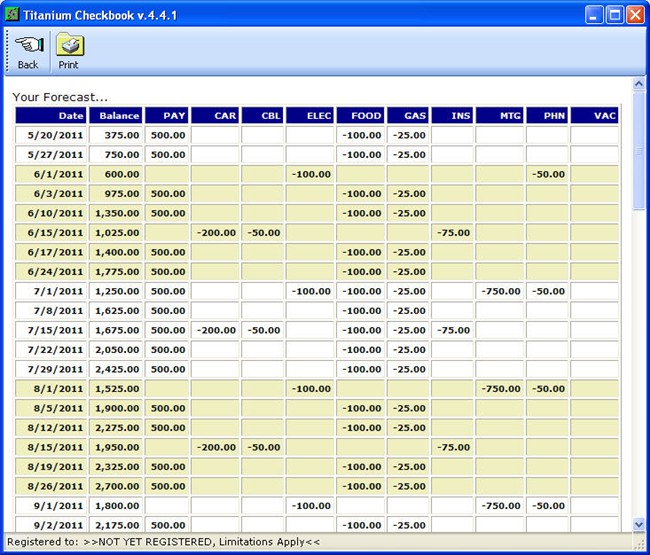Select the 1,900.00 balance cell
The width and height of the screenshot is (650, 555).
pyautogui.click(x=116, y=408)
